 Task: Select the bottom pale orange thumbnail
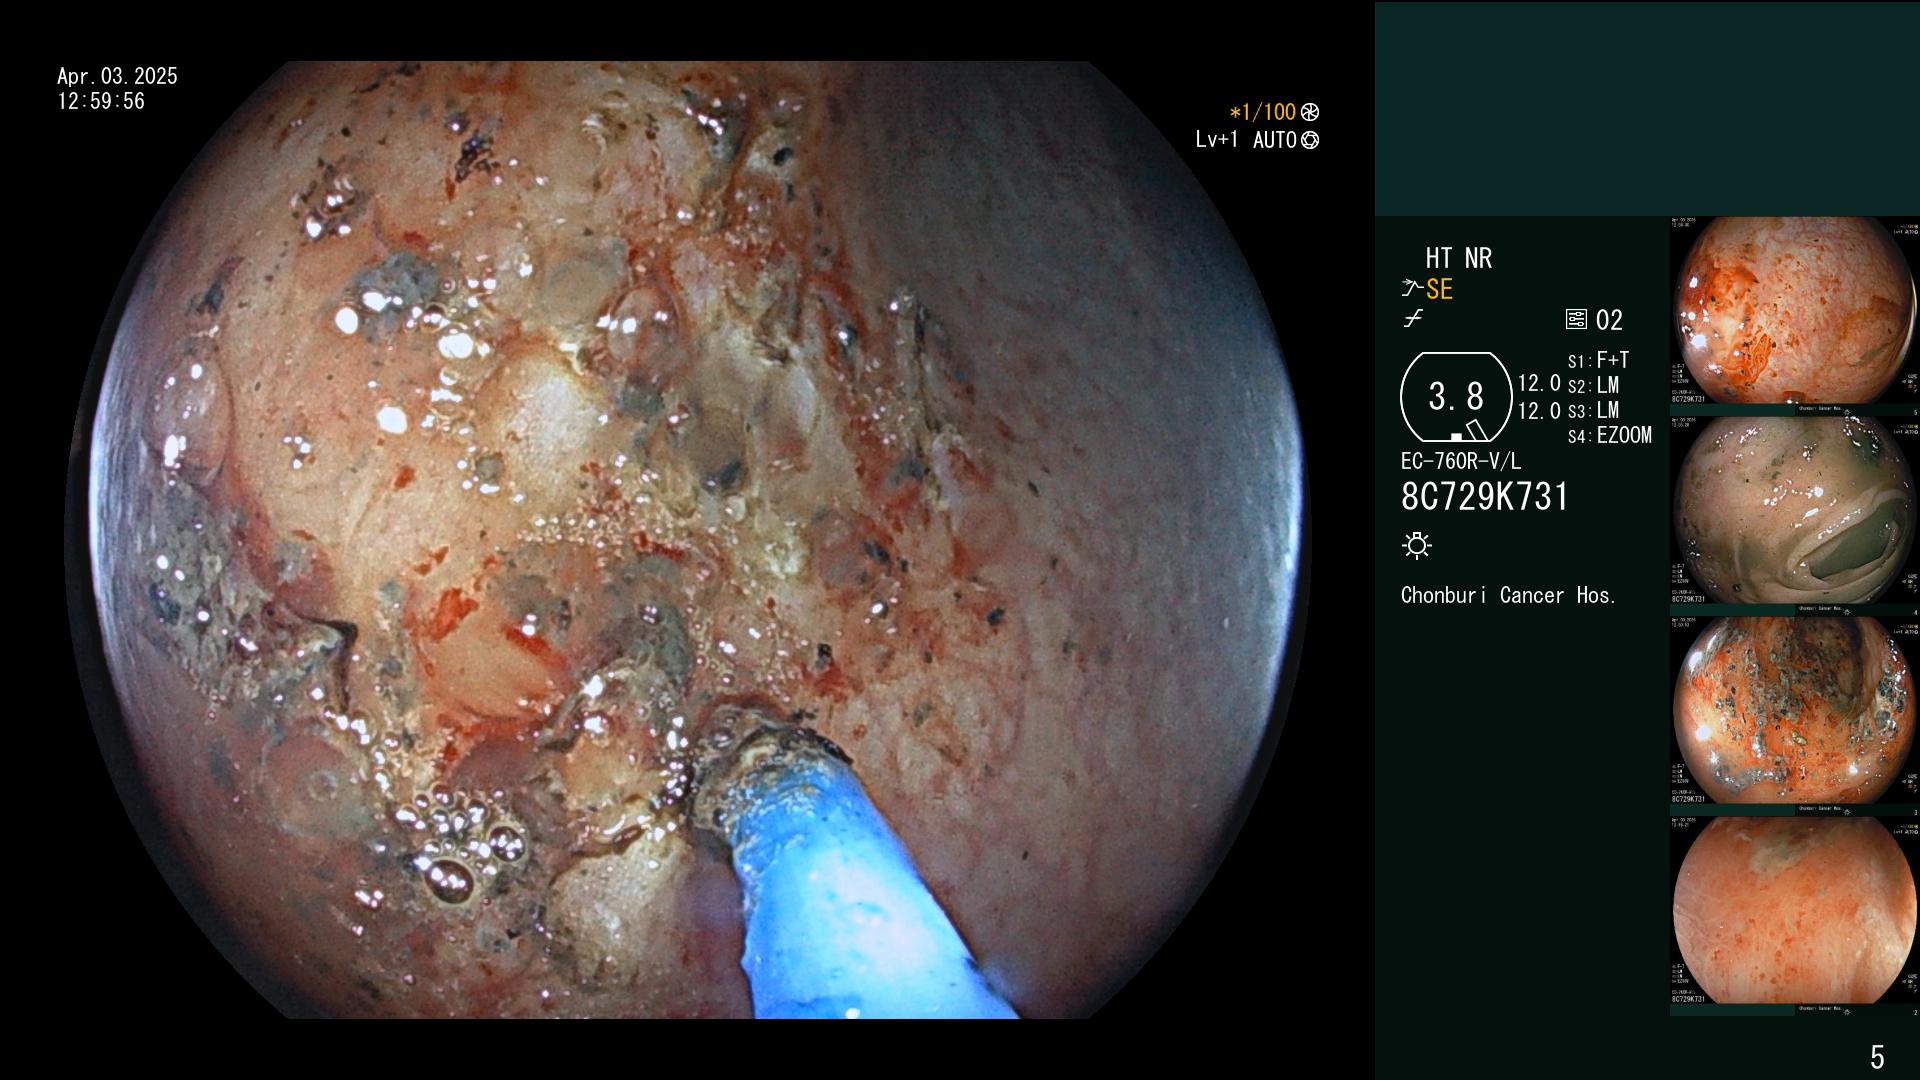click(1794, 911)
